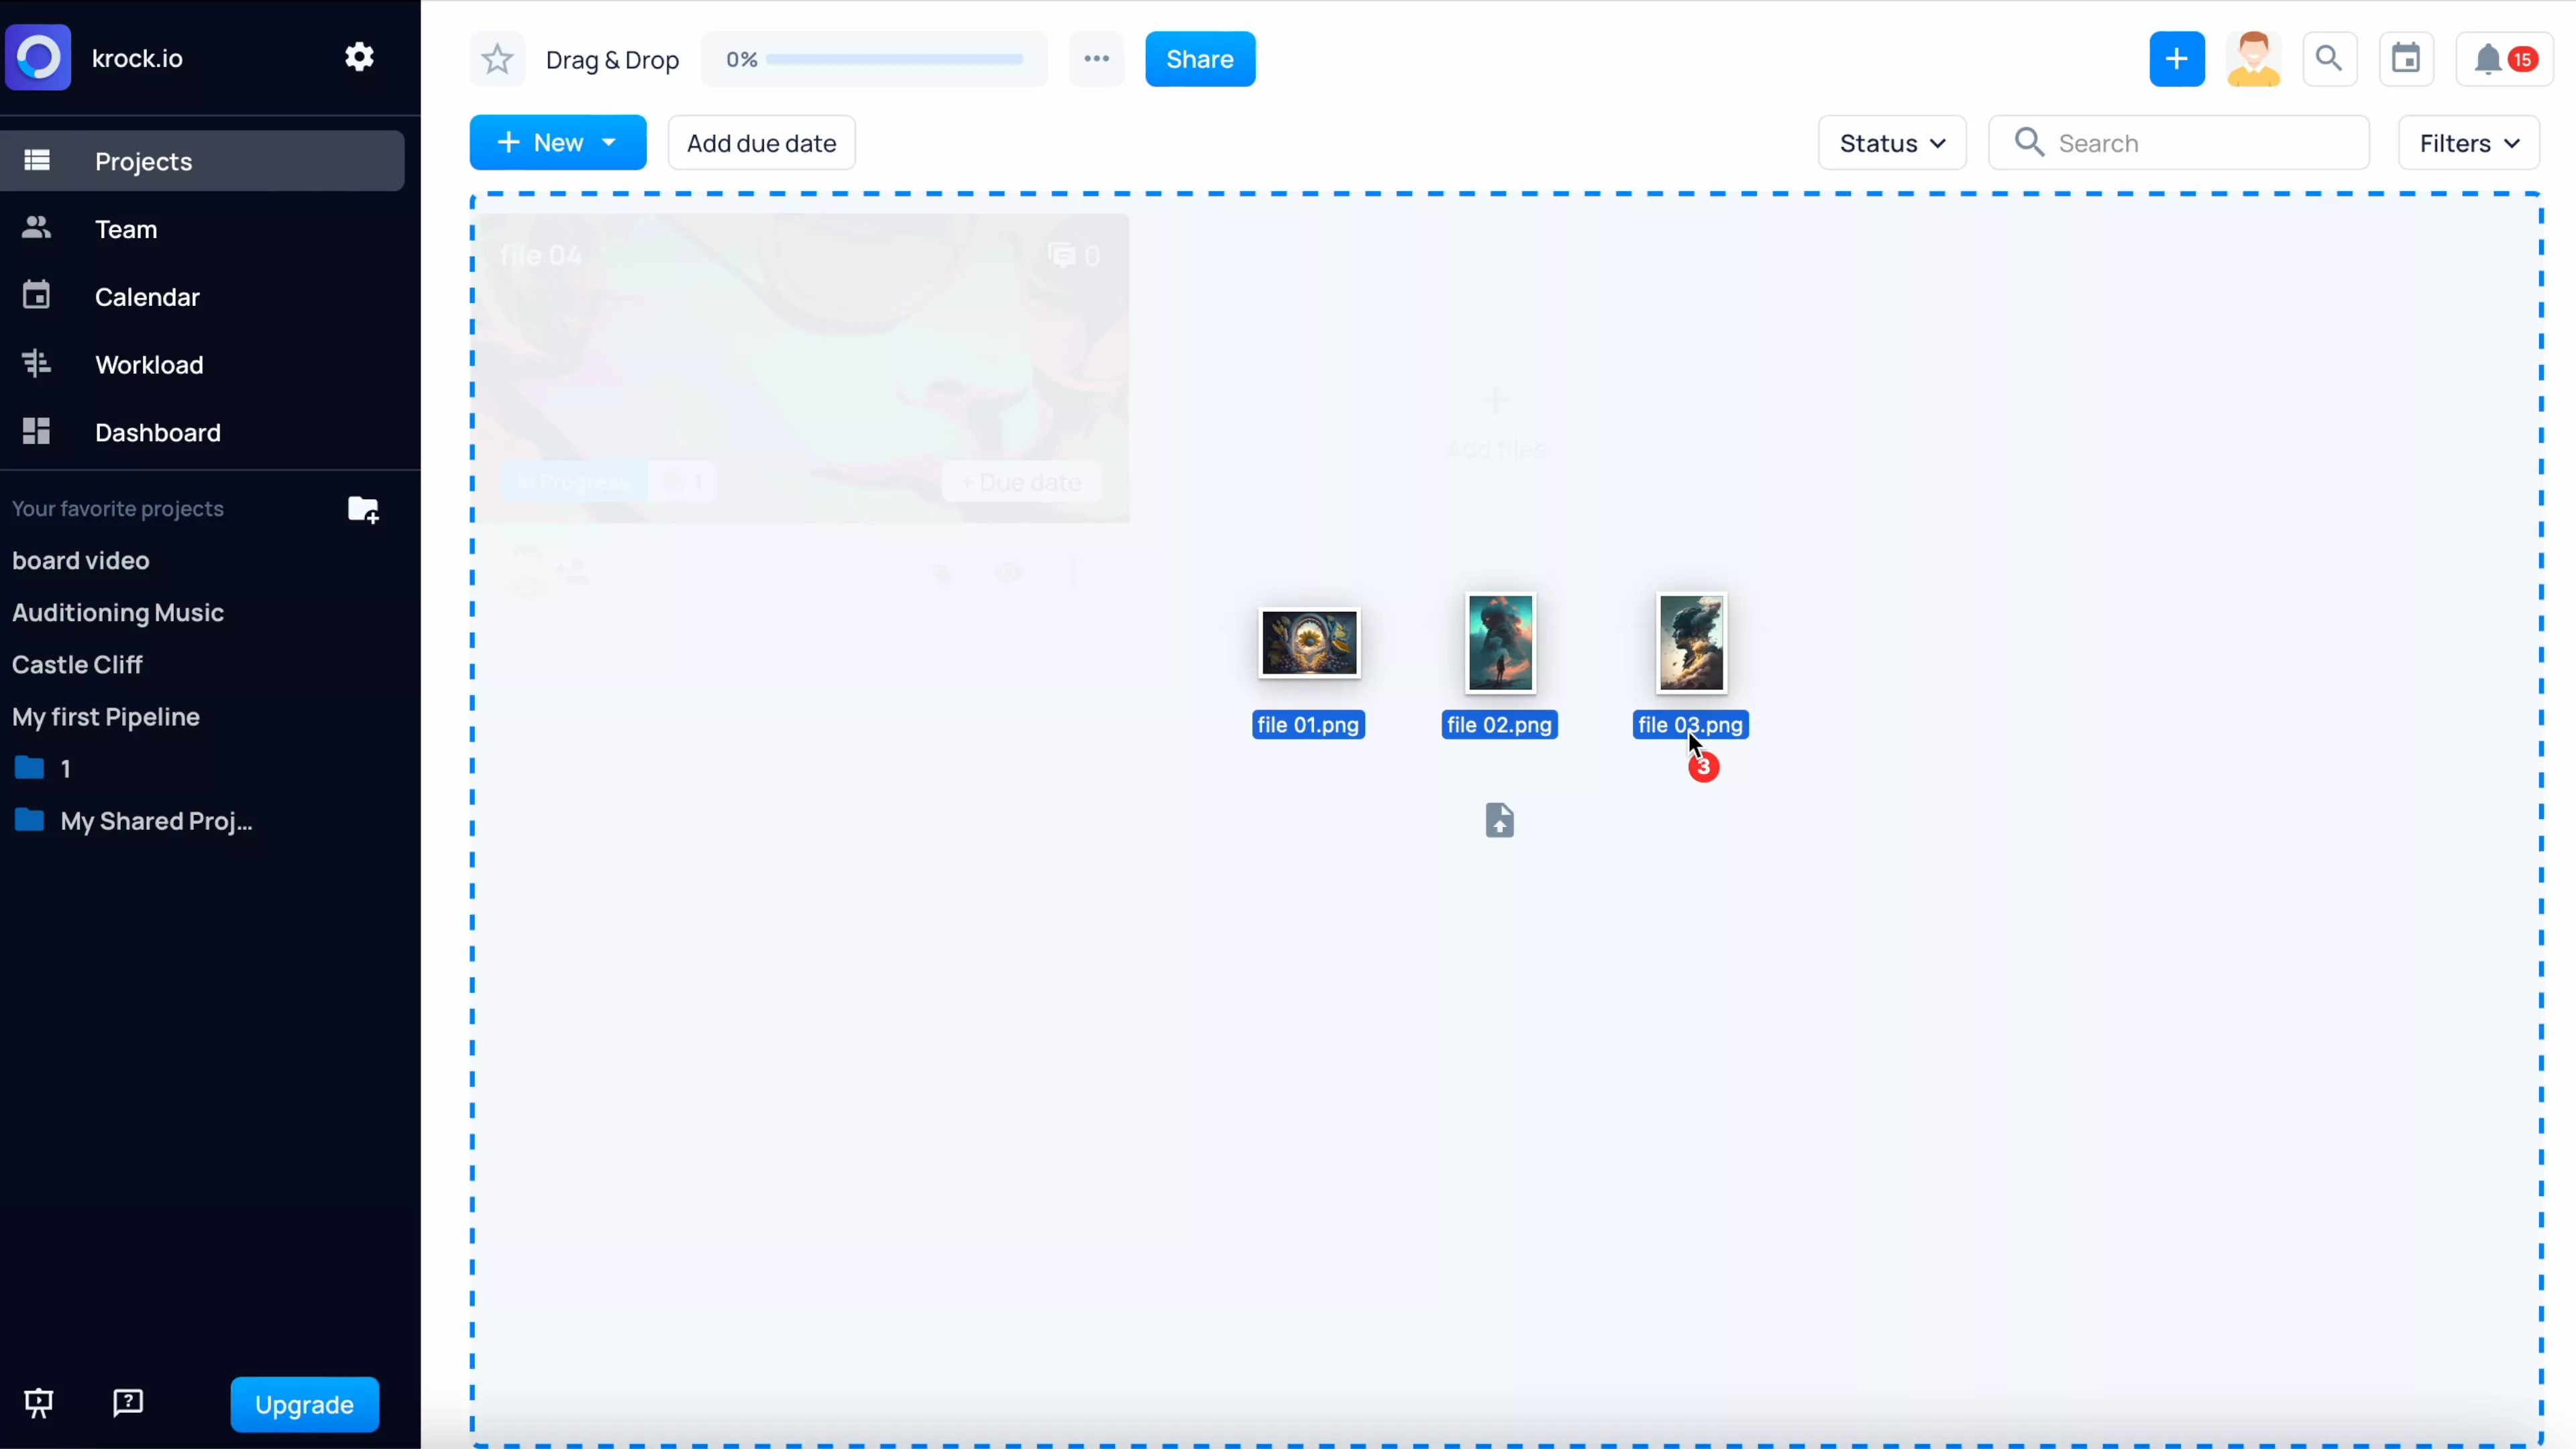Screen dimensions: 2576x1449
Task: Expand the New button dropdown
Action: [x=609, y=142]
